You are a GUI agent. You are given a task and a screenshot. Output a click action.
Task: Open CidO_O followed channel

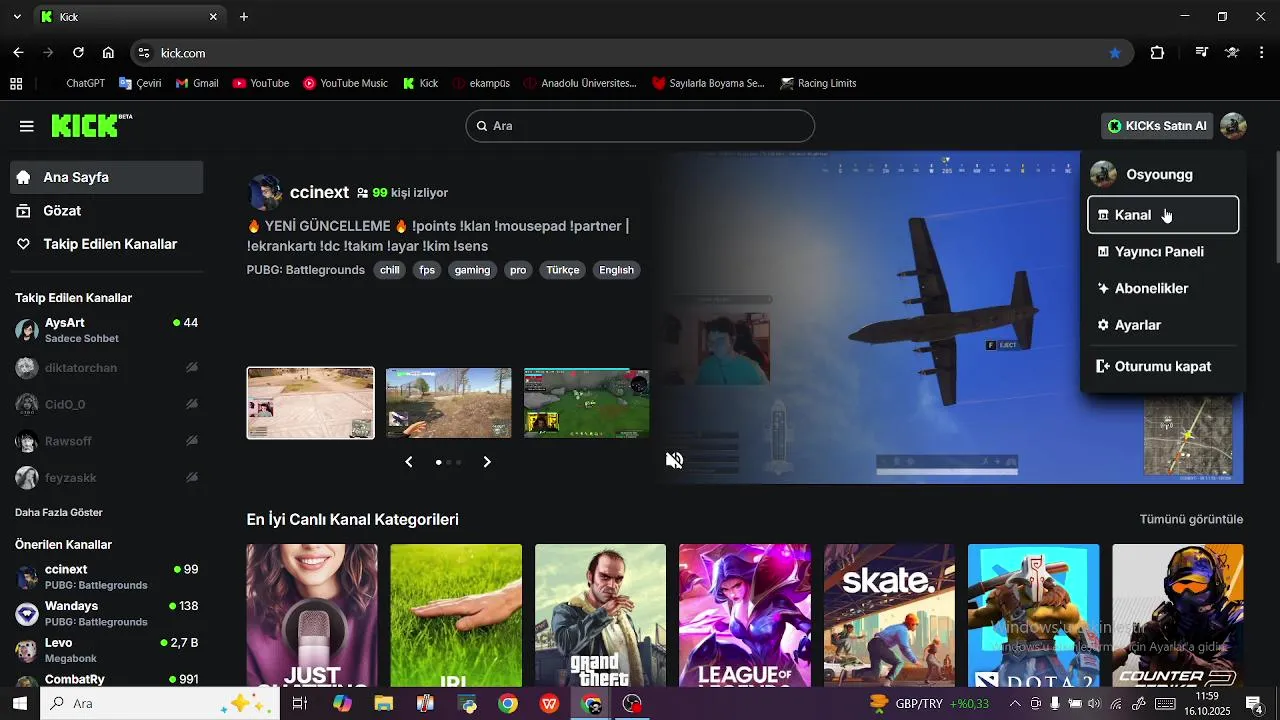107,405
